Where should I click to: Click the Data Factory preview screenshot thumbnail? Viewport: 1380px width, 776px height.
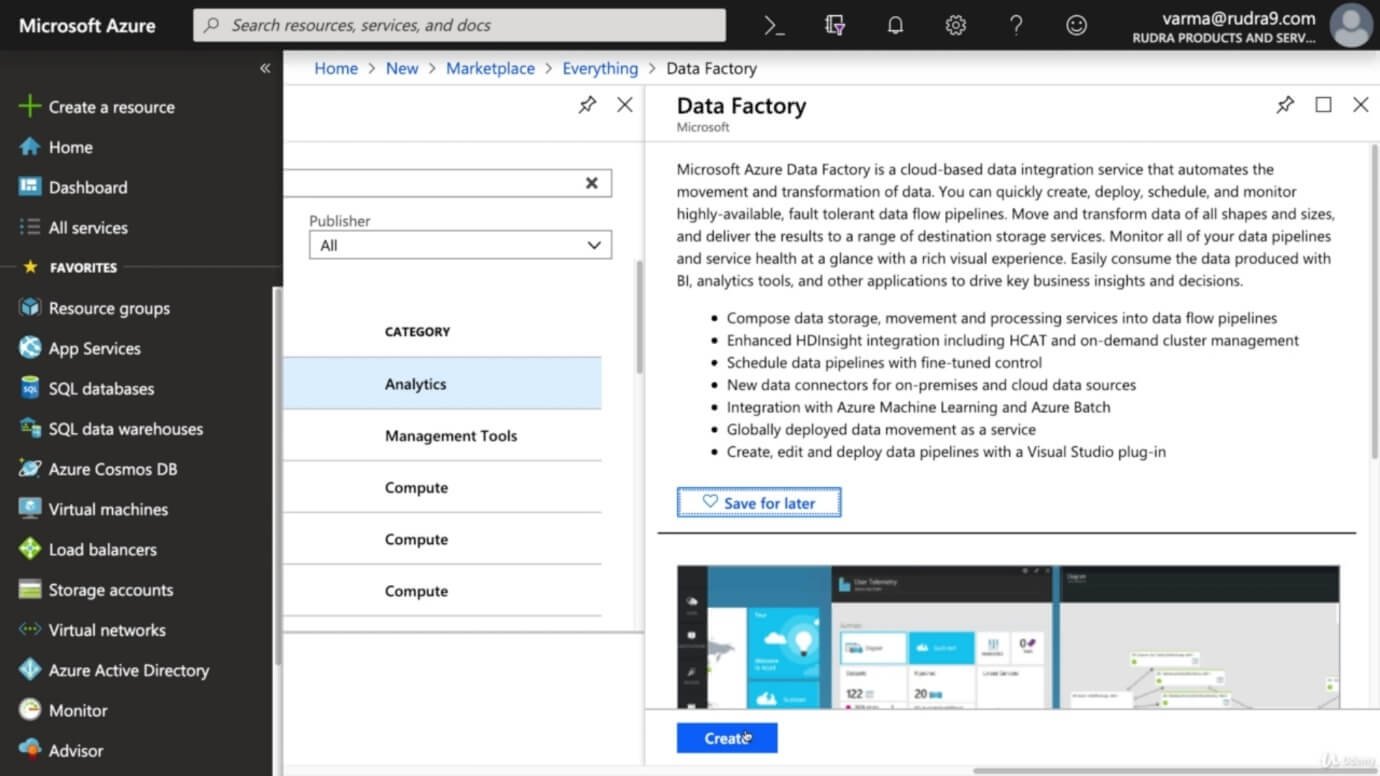[1008, 637]
